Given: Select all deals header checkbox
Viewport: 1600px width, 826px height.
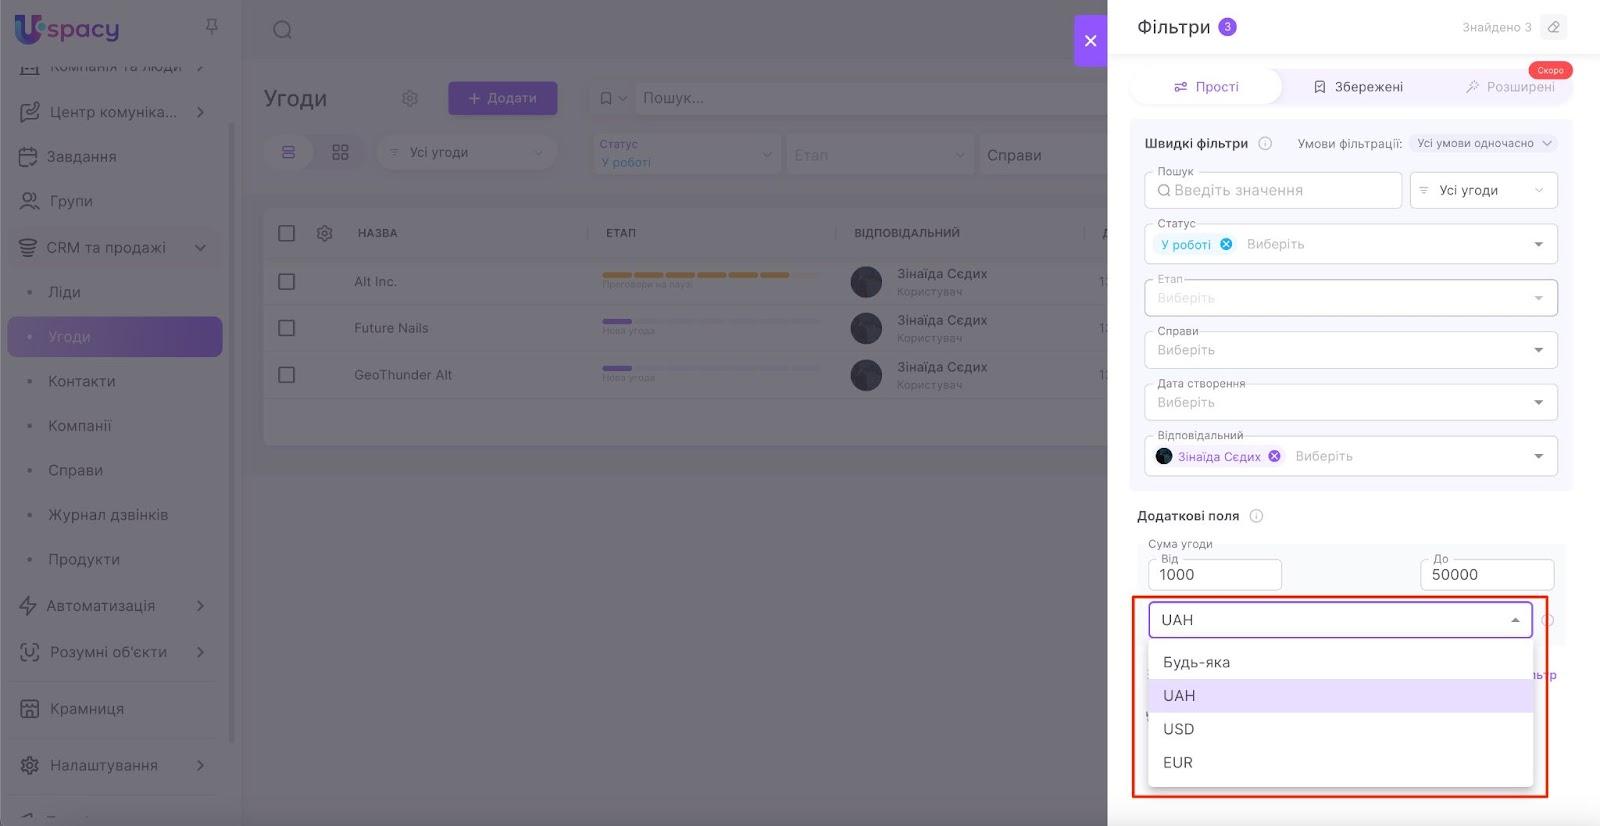Looking at the screenshot, I should [x=287, y=233].
